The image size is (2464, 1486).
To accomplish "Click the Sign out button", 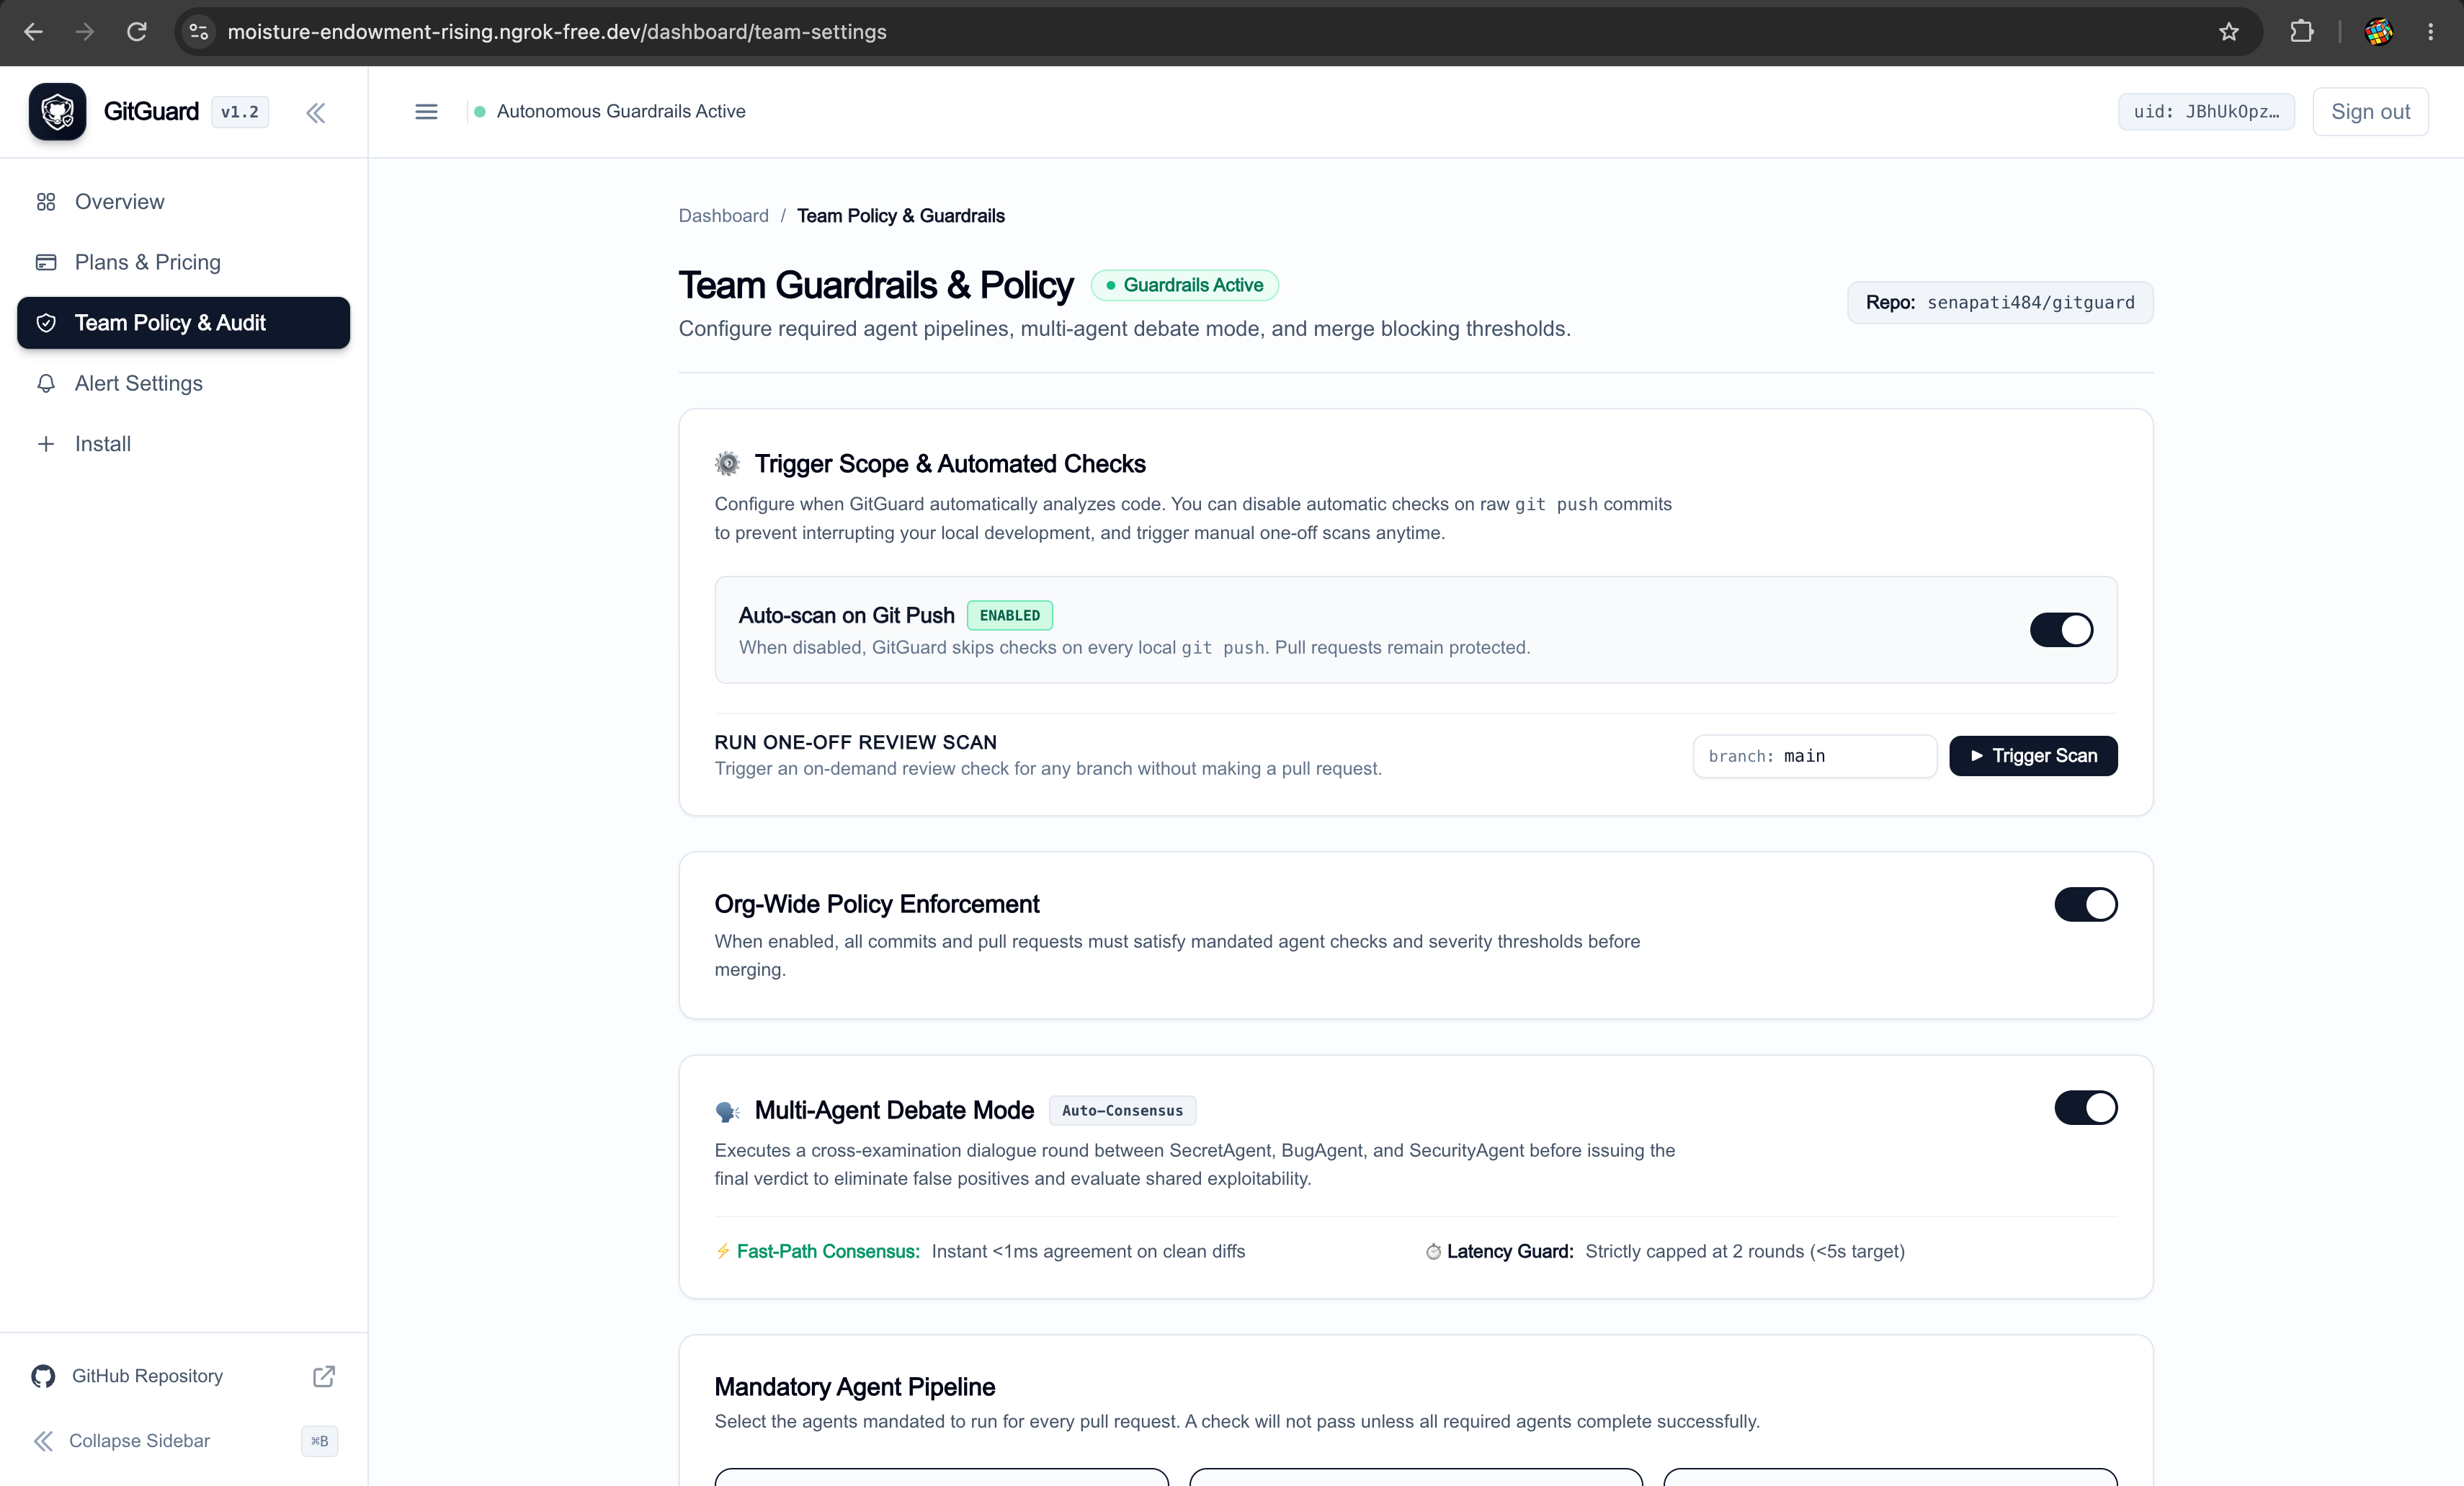I will coord(2370,111).
